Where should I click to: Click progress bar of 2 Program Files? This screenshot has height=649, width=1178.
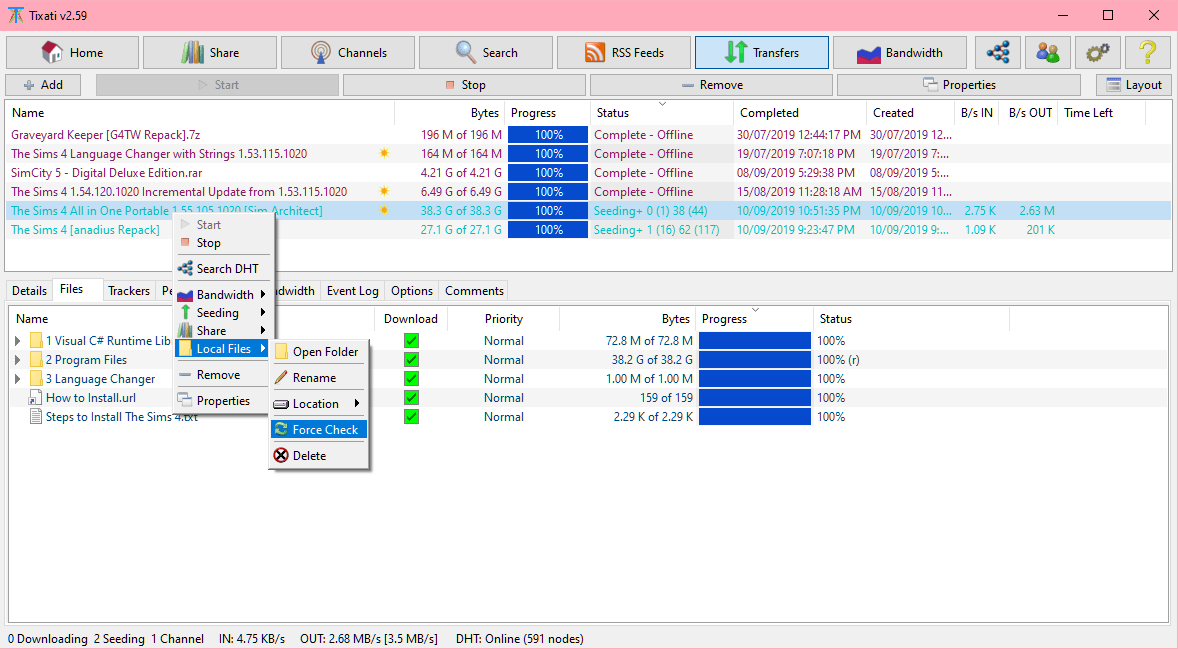[x=754, y=360]
